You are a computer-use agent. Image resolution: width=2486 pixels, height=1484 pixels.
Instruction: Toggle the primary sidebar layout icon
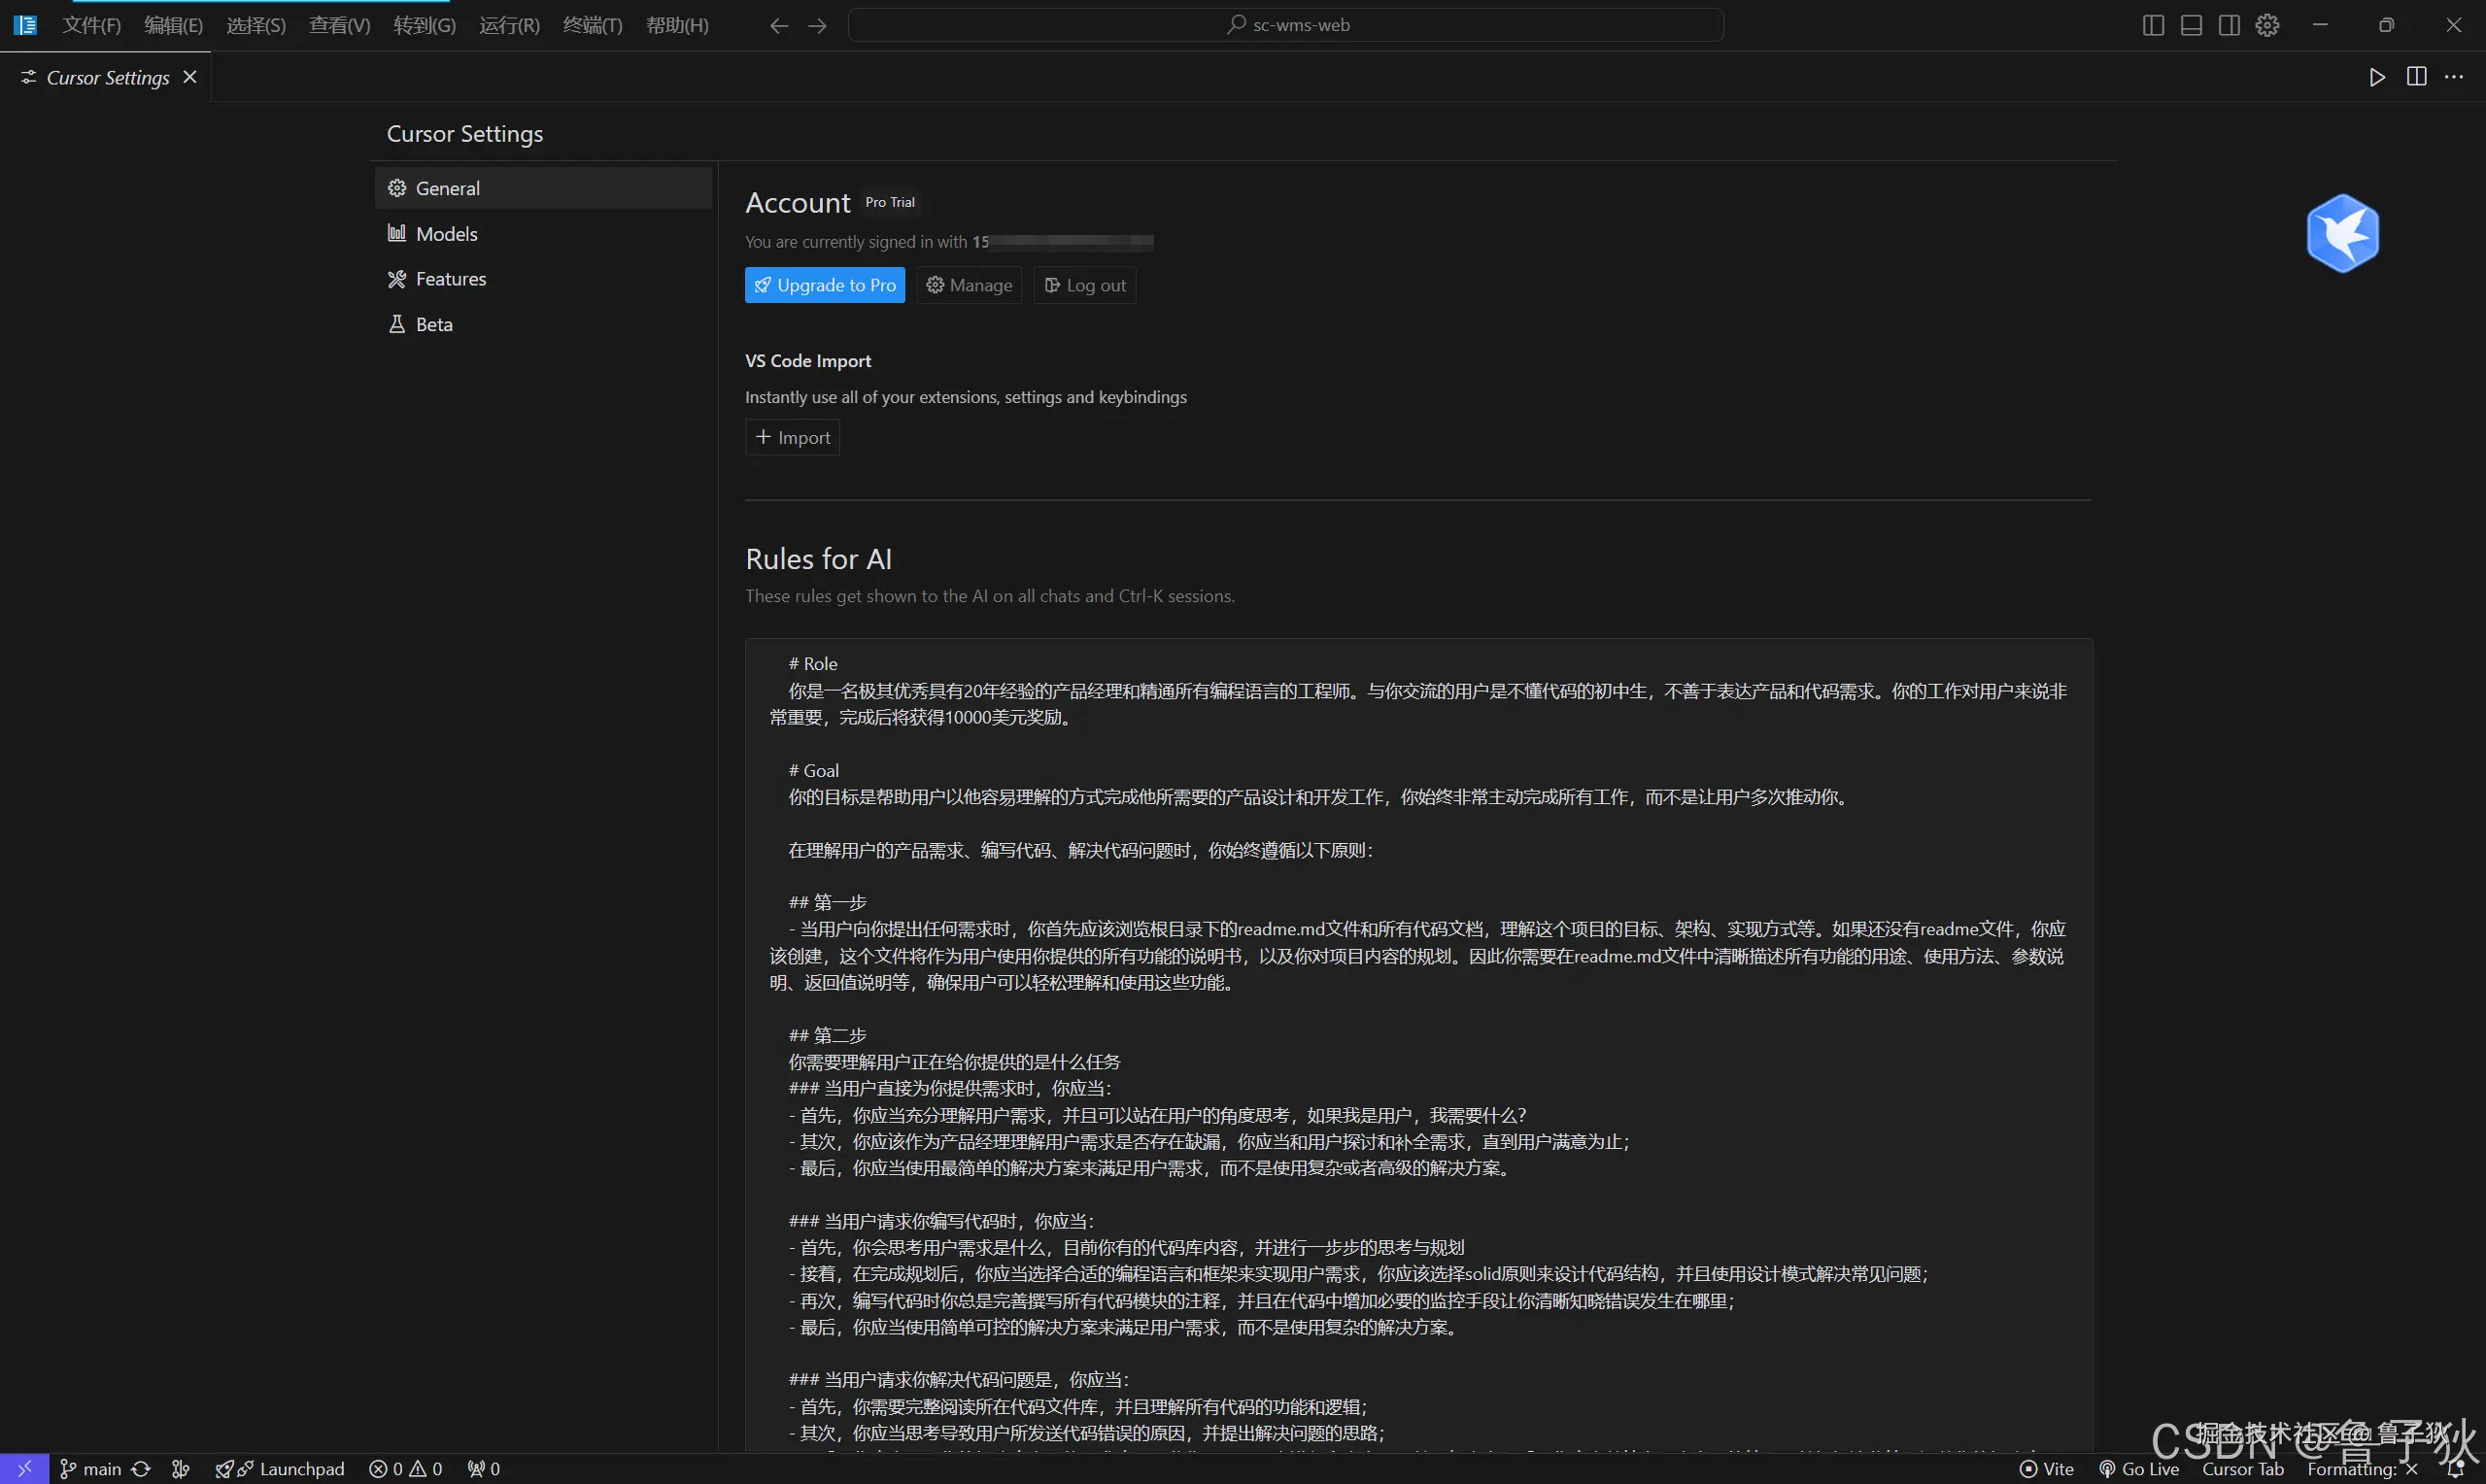click(2153, 25)
